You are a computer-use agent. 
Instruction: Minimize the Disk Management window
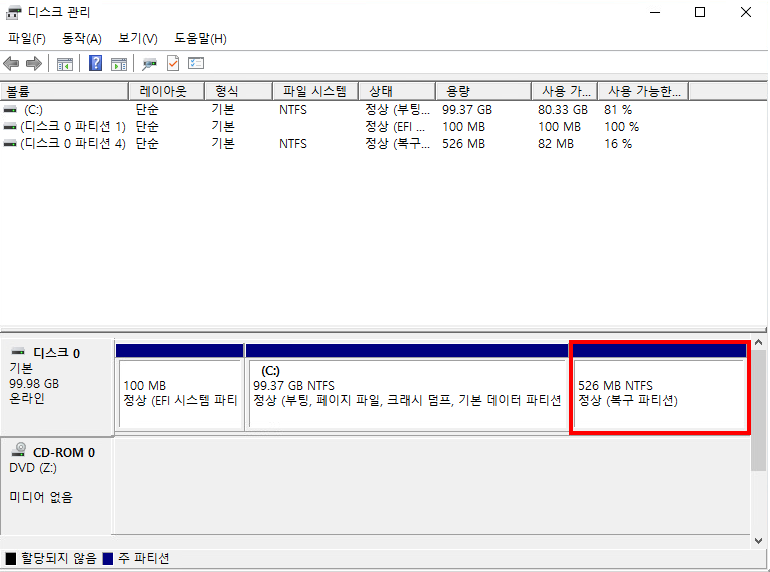click(655, 12)
